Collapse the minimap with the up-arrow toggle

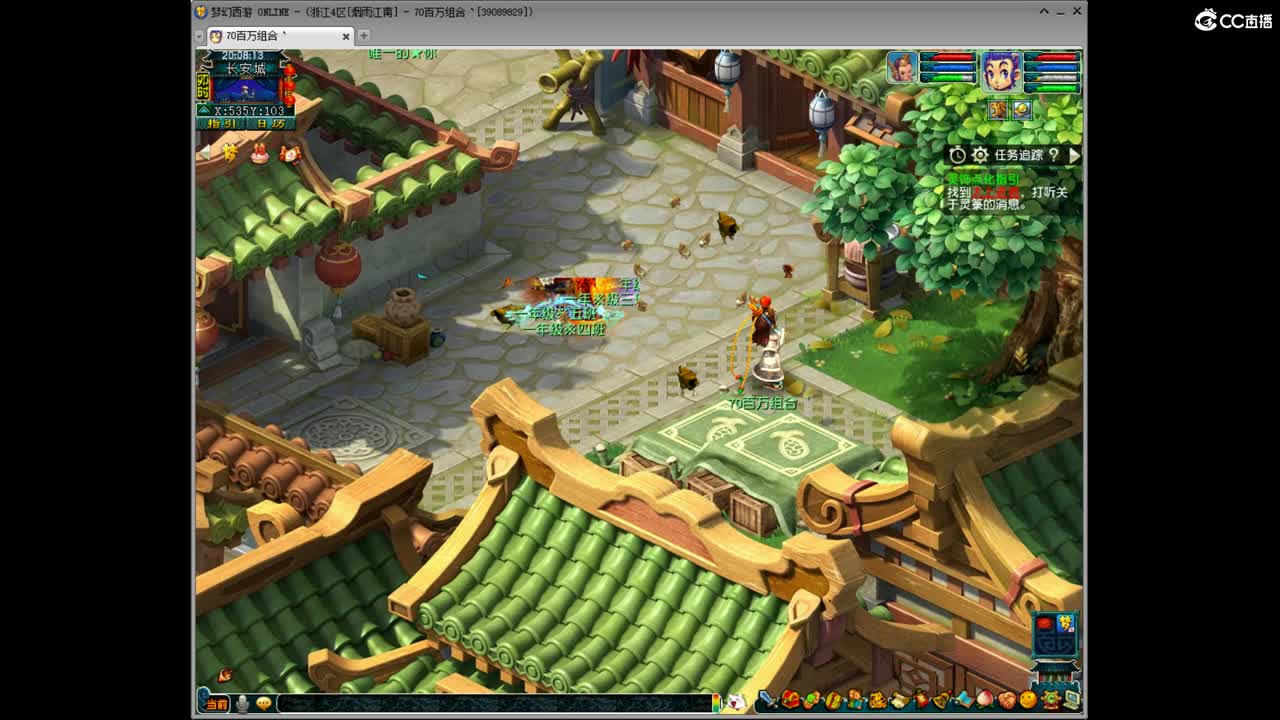[x=204, y=110]
